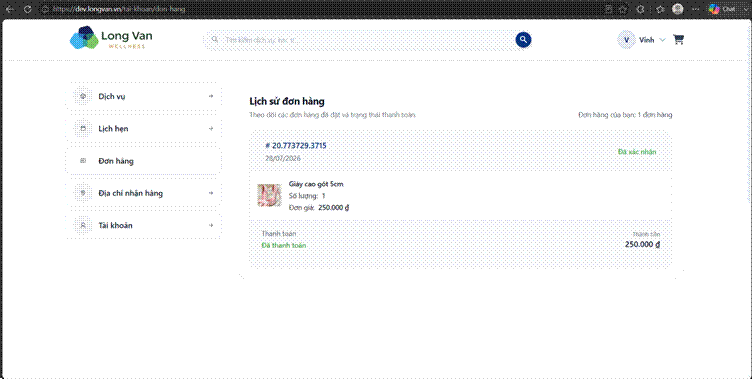Click the Lịch hẹn calendar icon
Screen dimensions: 752x379
[x=83, y=129]
